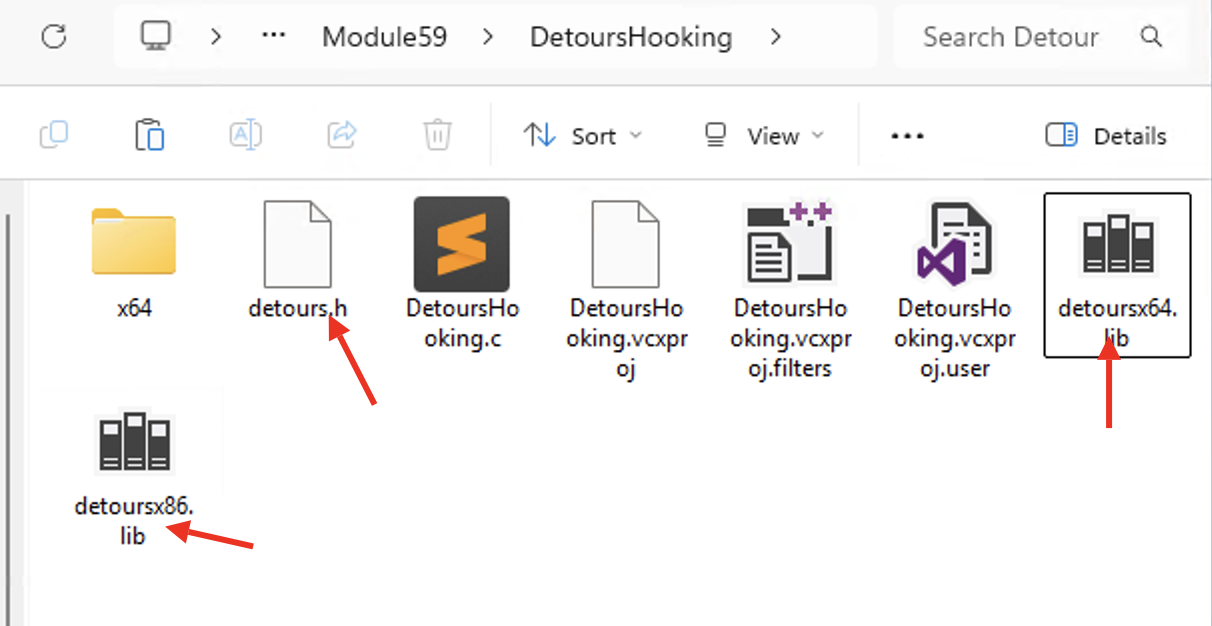Click the Rename toolbar icon
The image size is (1212, 626).
tap(245, 135)
